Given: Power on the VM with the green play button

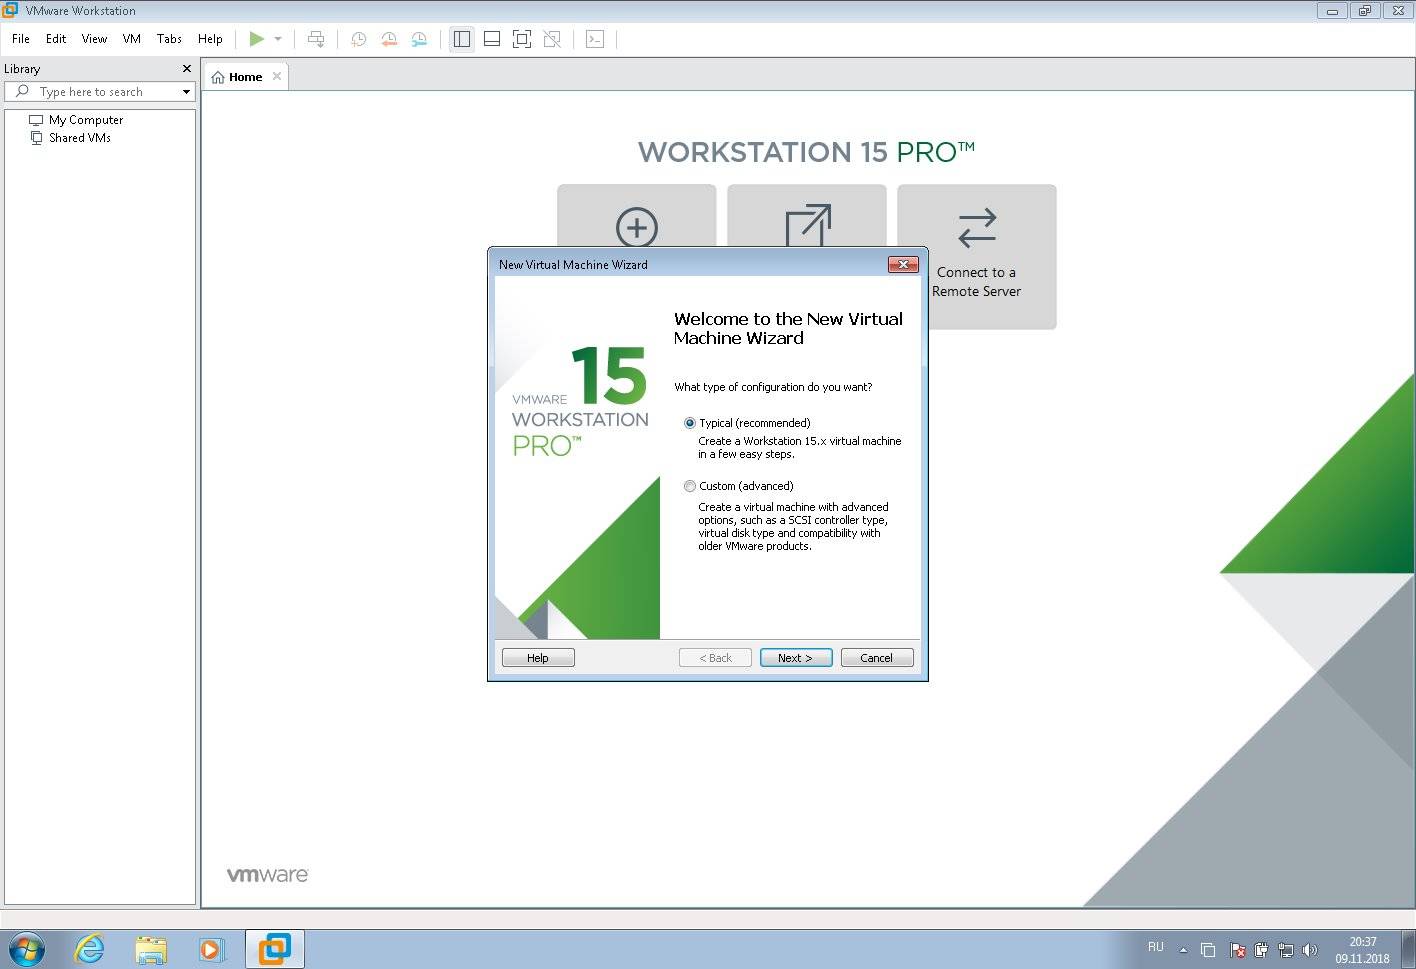Looking at the screenshot, I should [257, 39].
